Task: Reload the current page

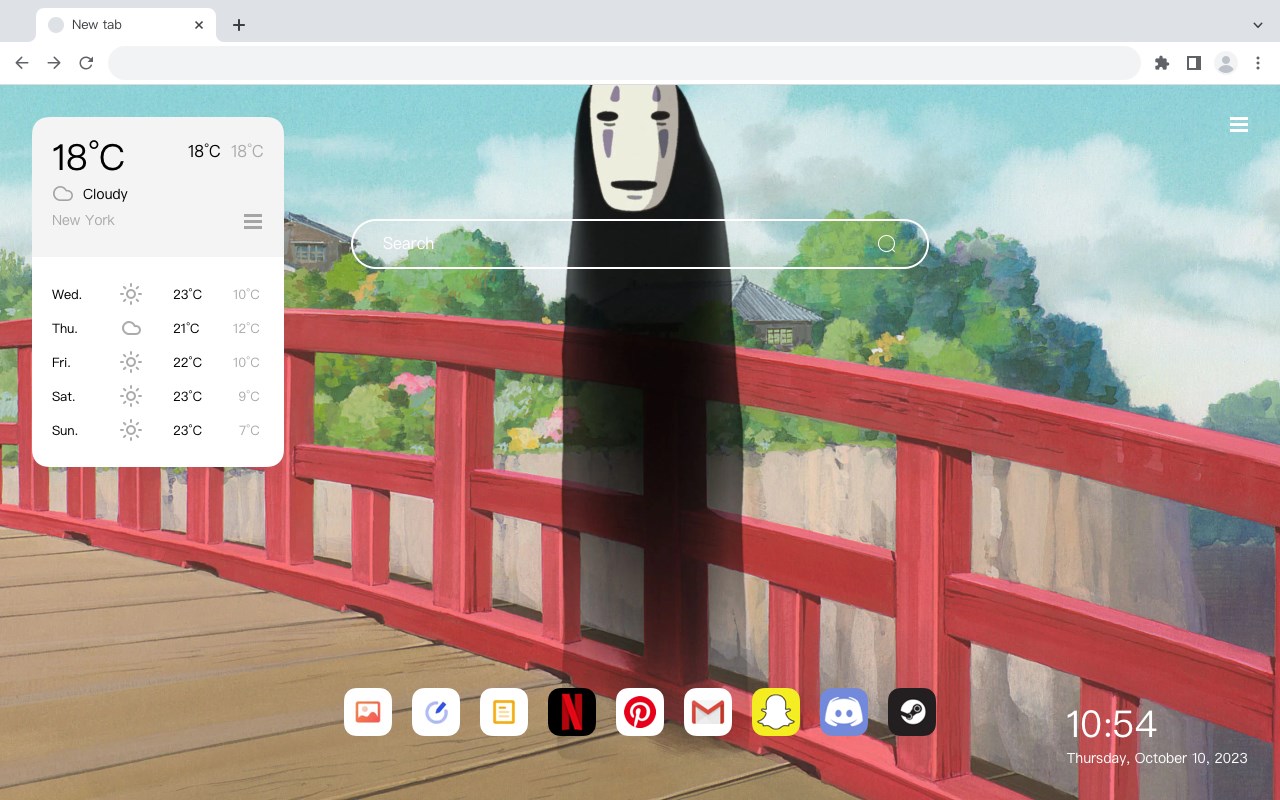Action: (86, 63)
